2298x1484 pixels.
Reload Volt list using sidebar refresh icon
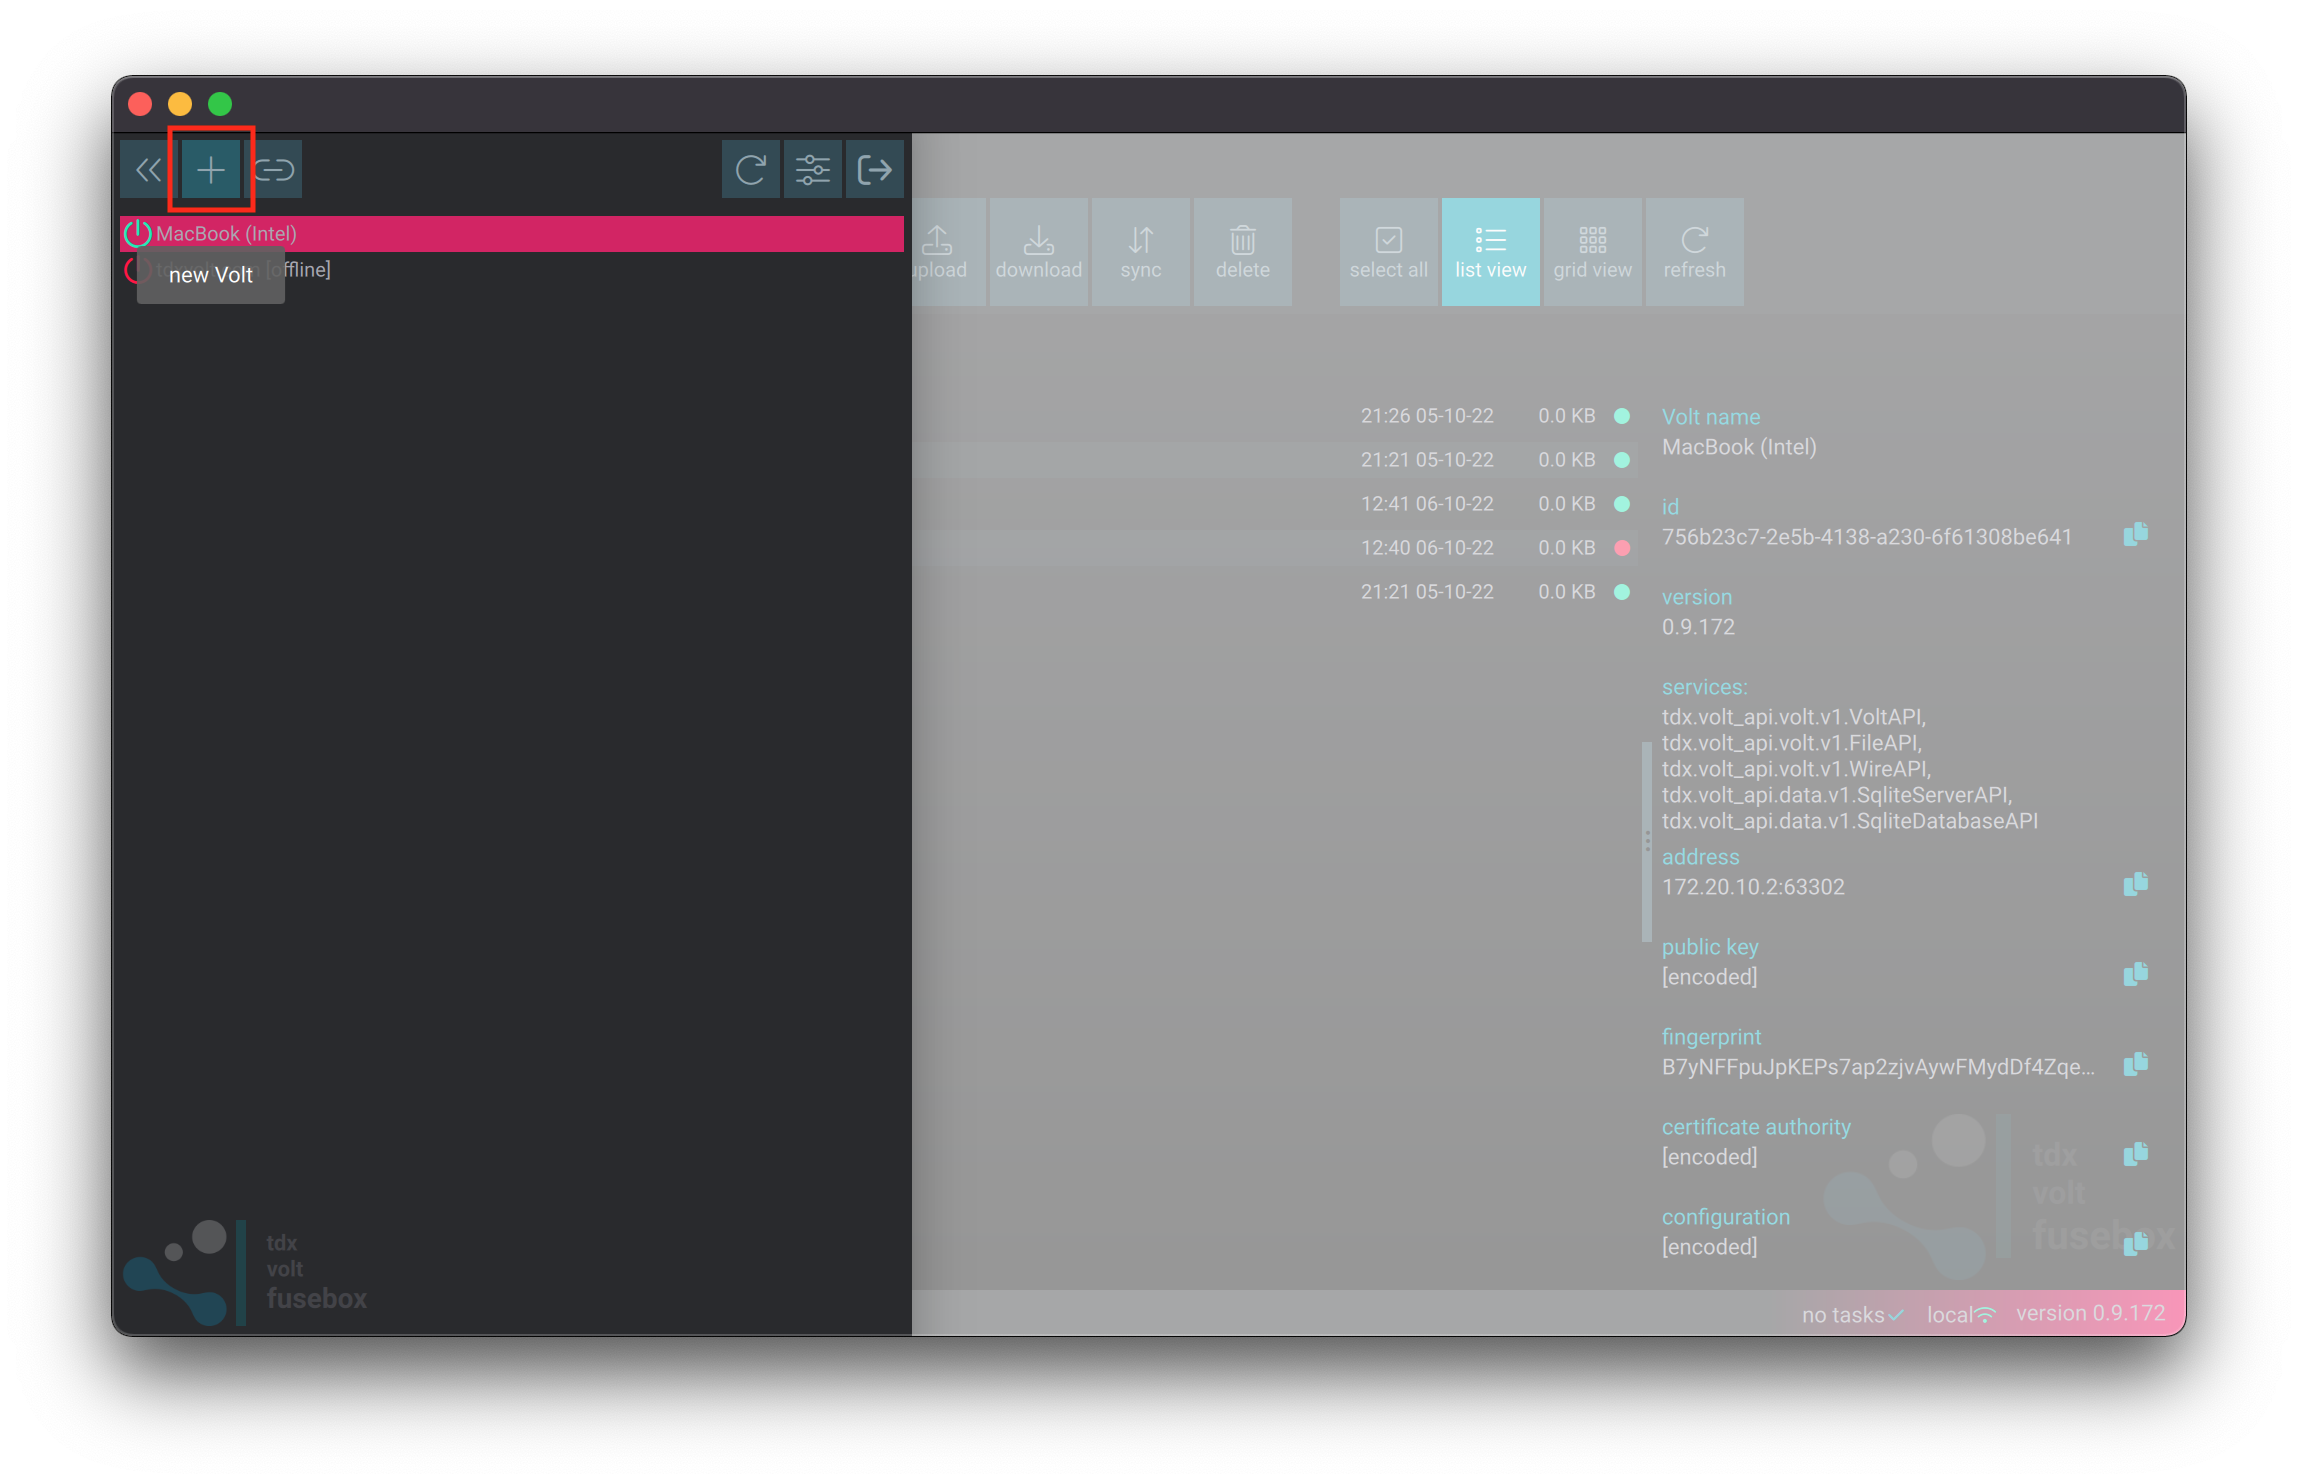(x=751, y=170)
